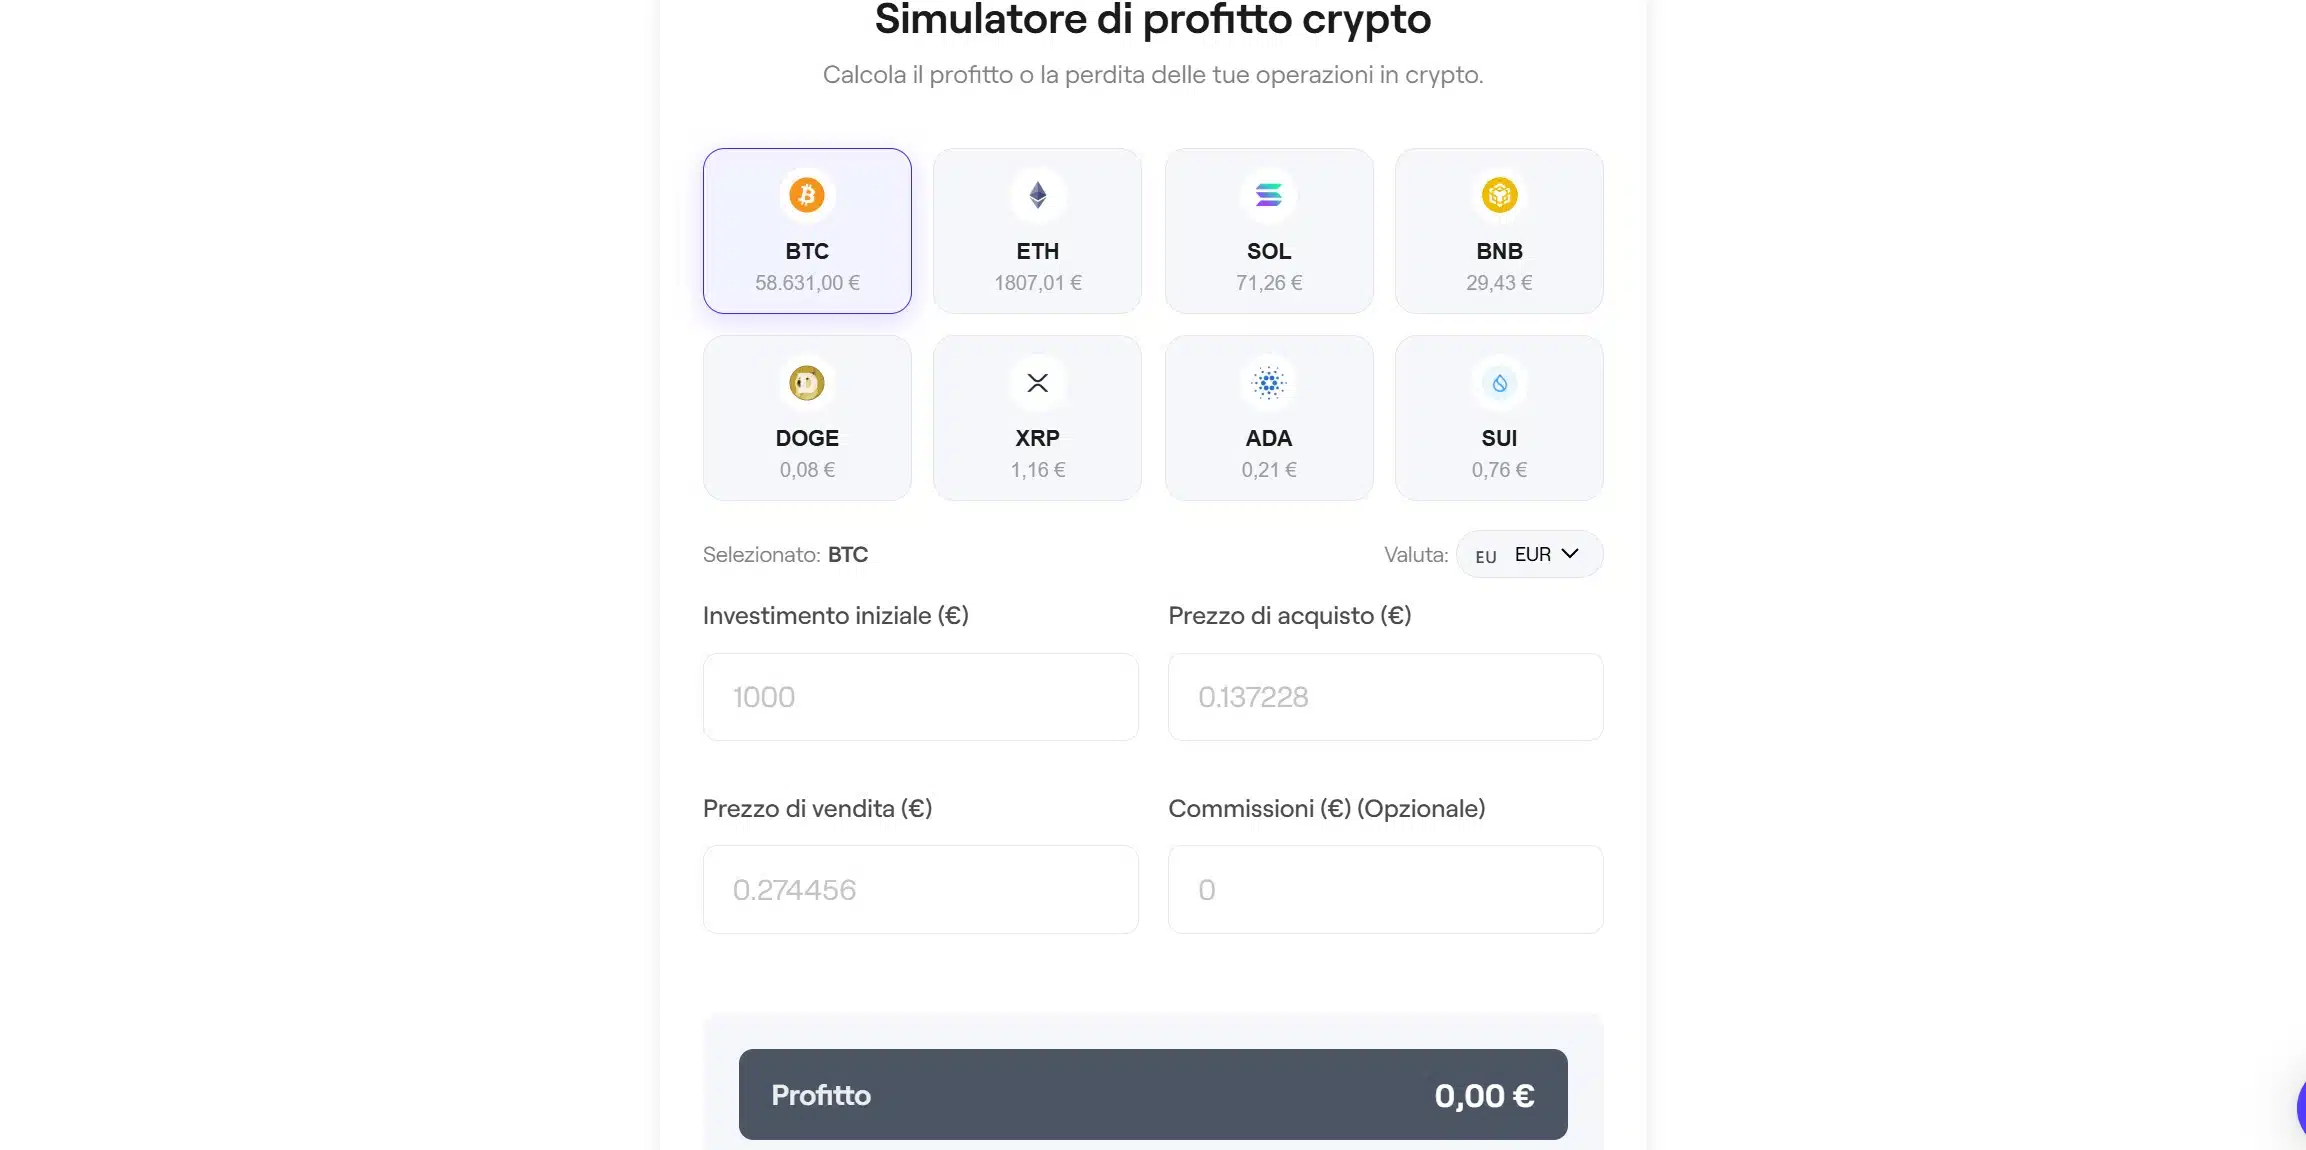
Task: Click the Profitto result bar
Action: (1152, 1094)
